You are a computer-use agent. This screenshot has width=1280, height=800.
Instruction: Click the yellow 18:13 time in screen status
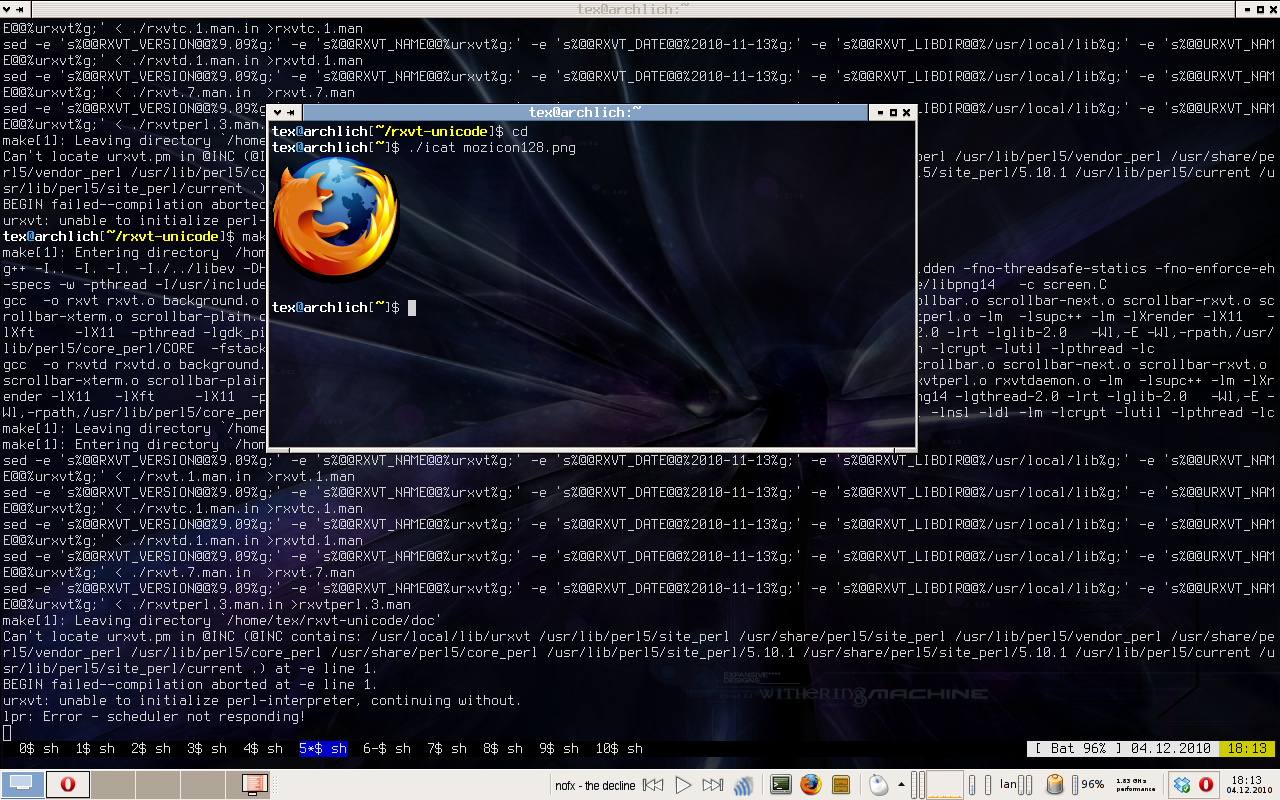(1245, 748)
